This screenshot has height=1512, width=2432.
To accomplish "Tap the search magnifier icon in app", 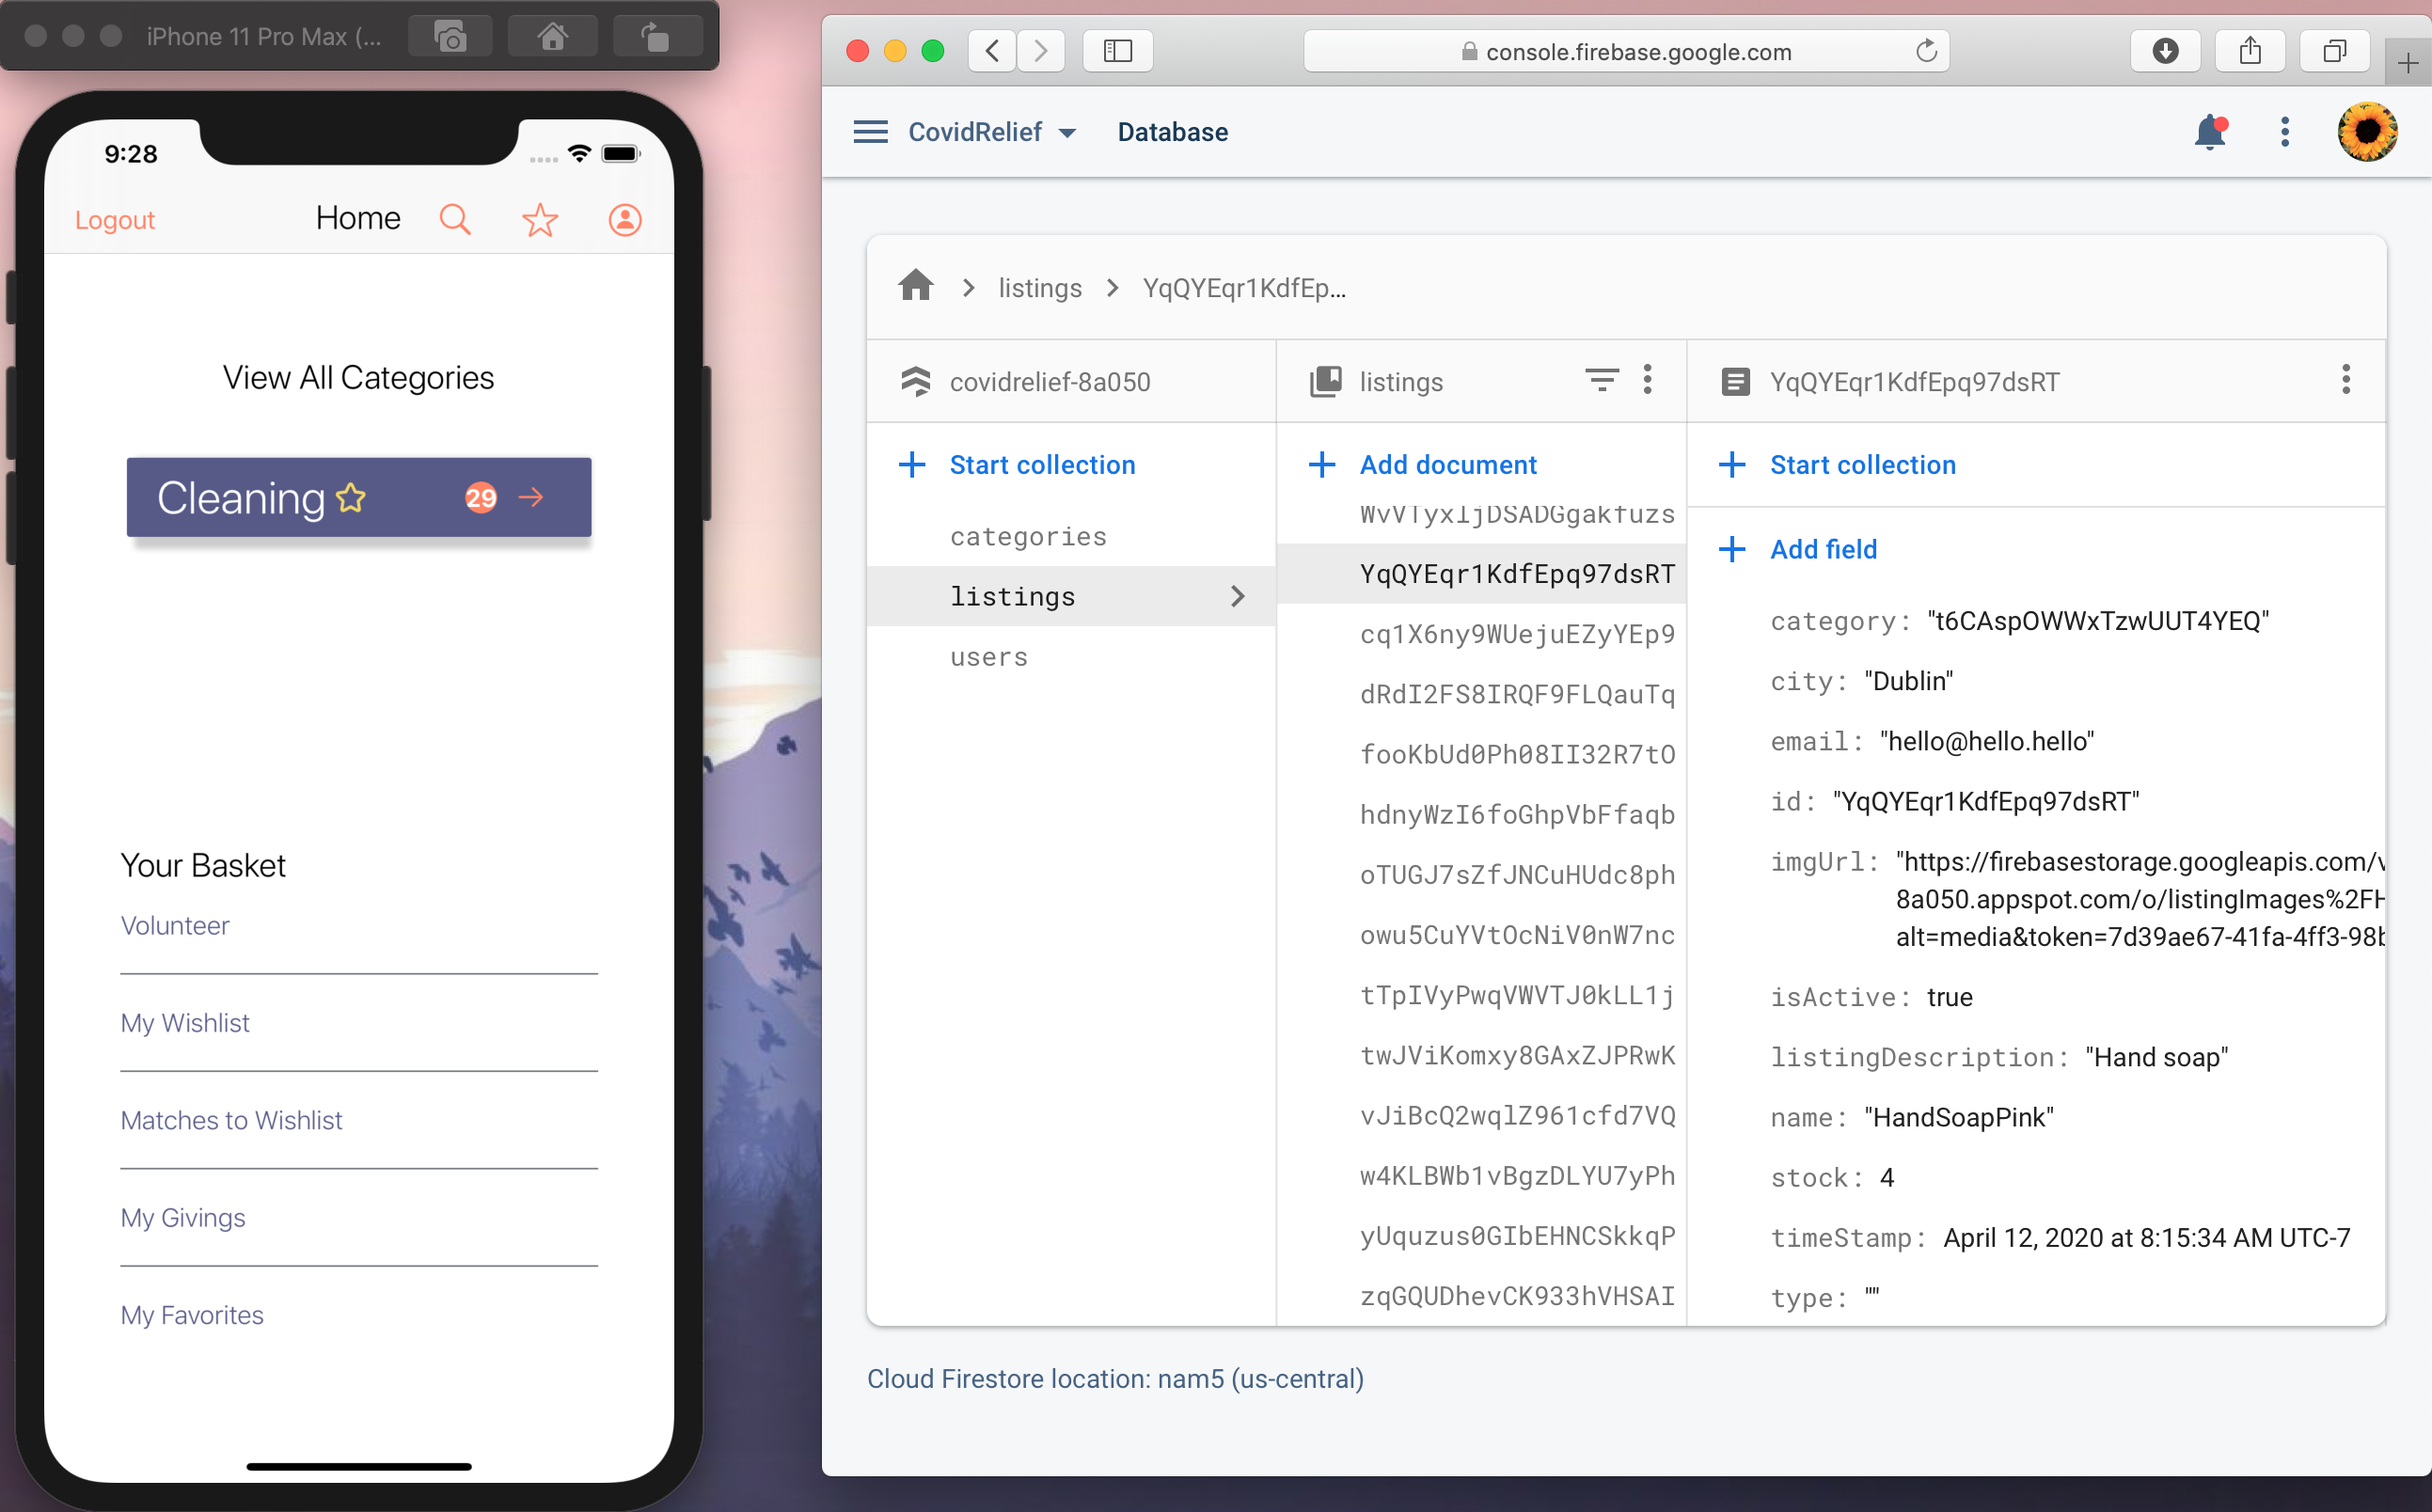I will [455, 219].
